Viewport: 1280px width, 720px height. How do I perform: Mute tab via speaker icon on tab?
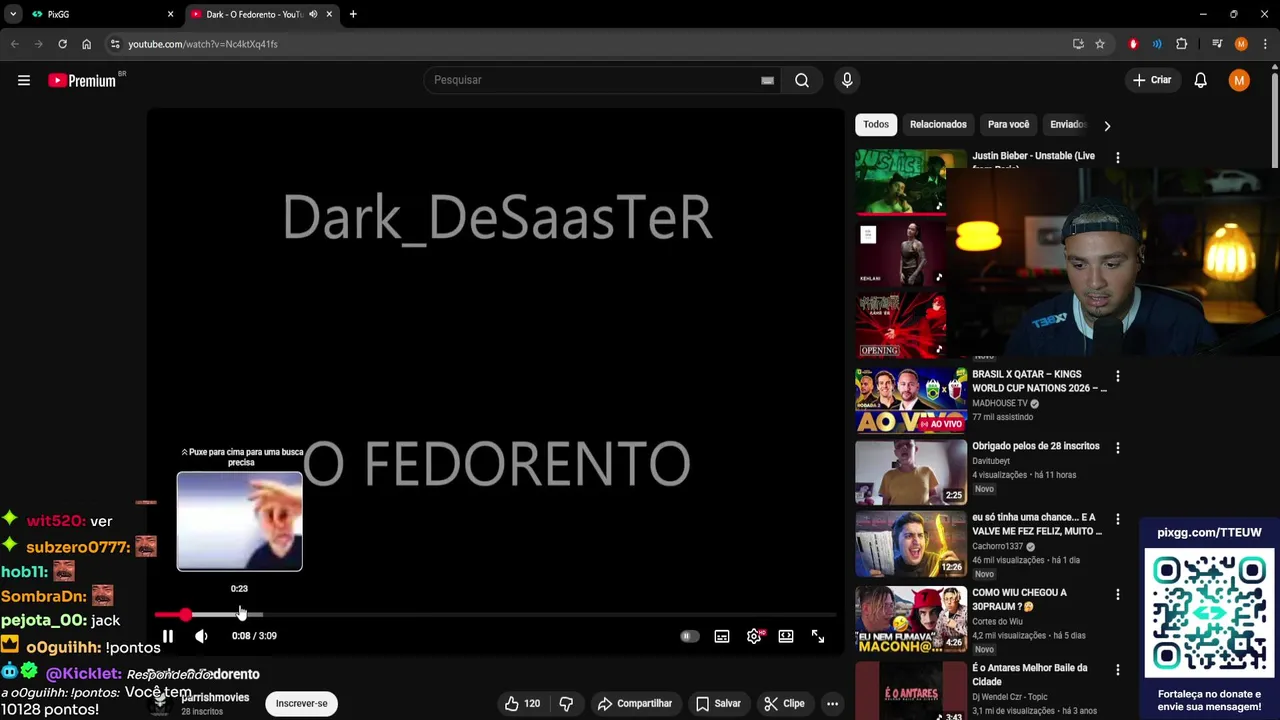point(313,14)
